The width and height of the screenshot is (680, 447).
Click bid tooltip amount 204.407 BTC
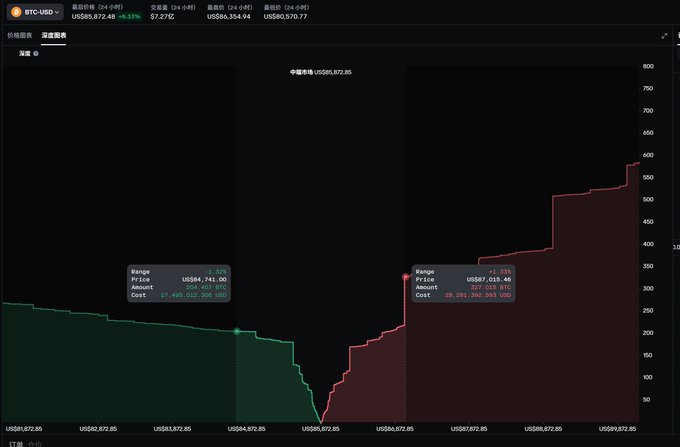coord(206,287)
